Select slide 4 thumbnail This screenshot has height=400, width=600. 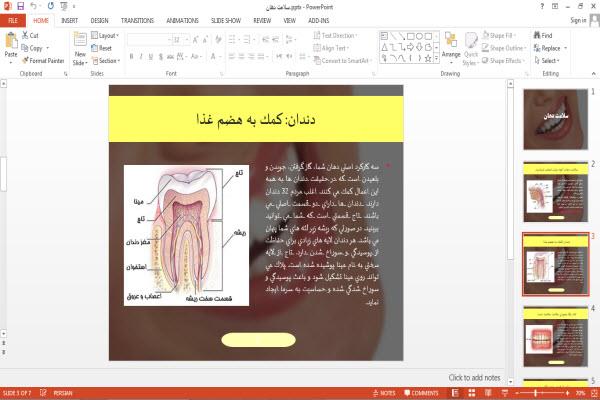(555, 336)
